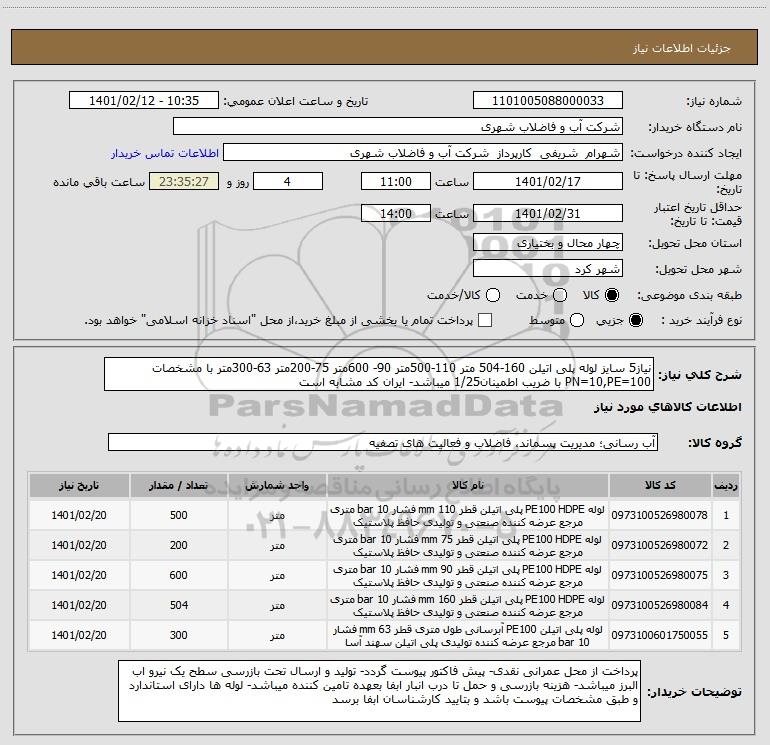
Task: Click the تاریخ نیاز column header
Action: click(79, 485)
